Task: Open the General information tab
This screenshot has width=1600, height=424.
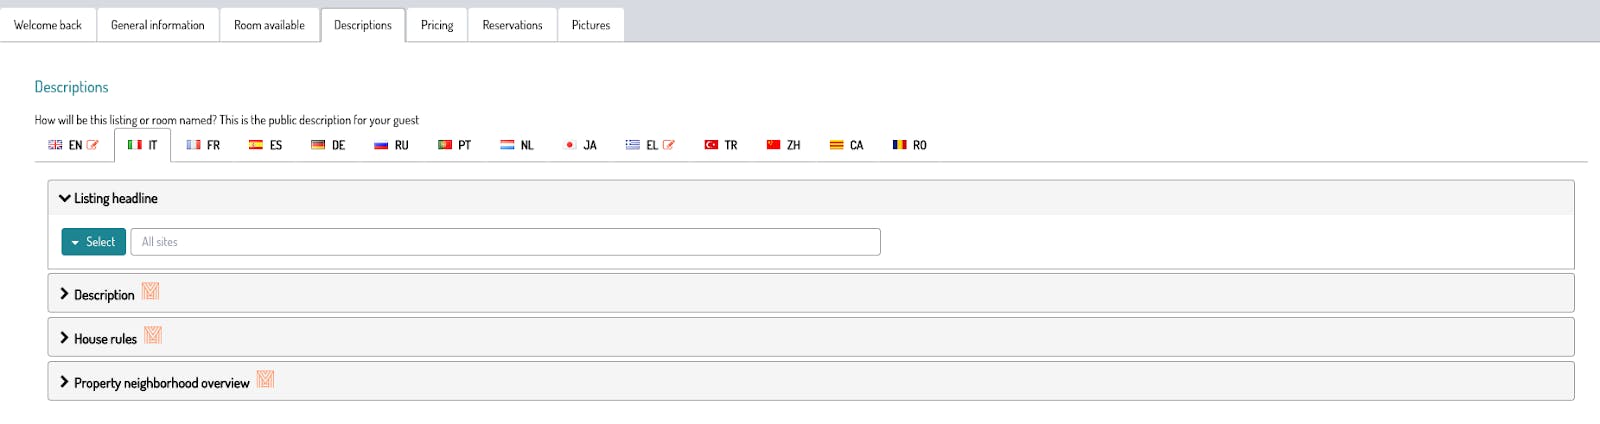Action: click(158, 25)
